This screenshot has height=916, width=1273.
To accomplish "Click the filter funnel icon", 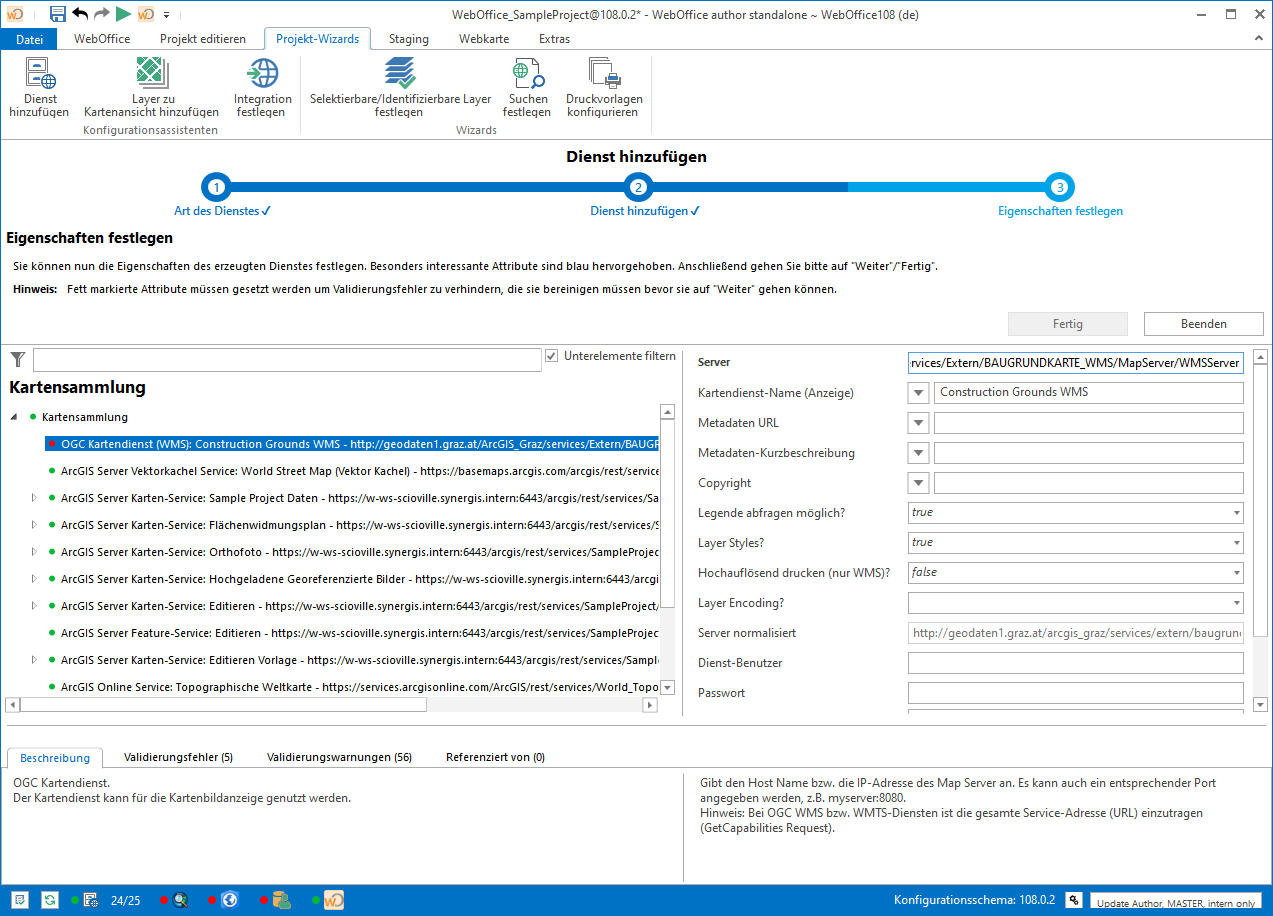I will 18,359.
